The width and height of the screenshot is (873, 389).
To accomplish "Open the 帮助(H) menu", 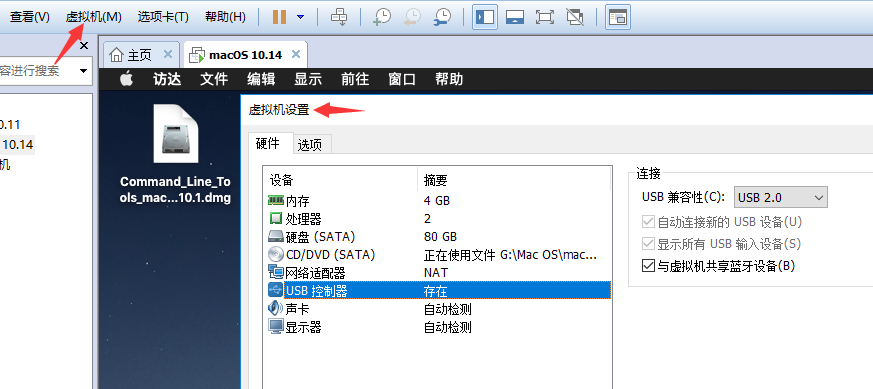I will pyautogui.click(x=225, y=17).
